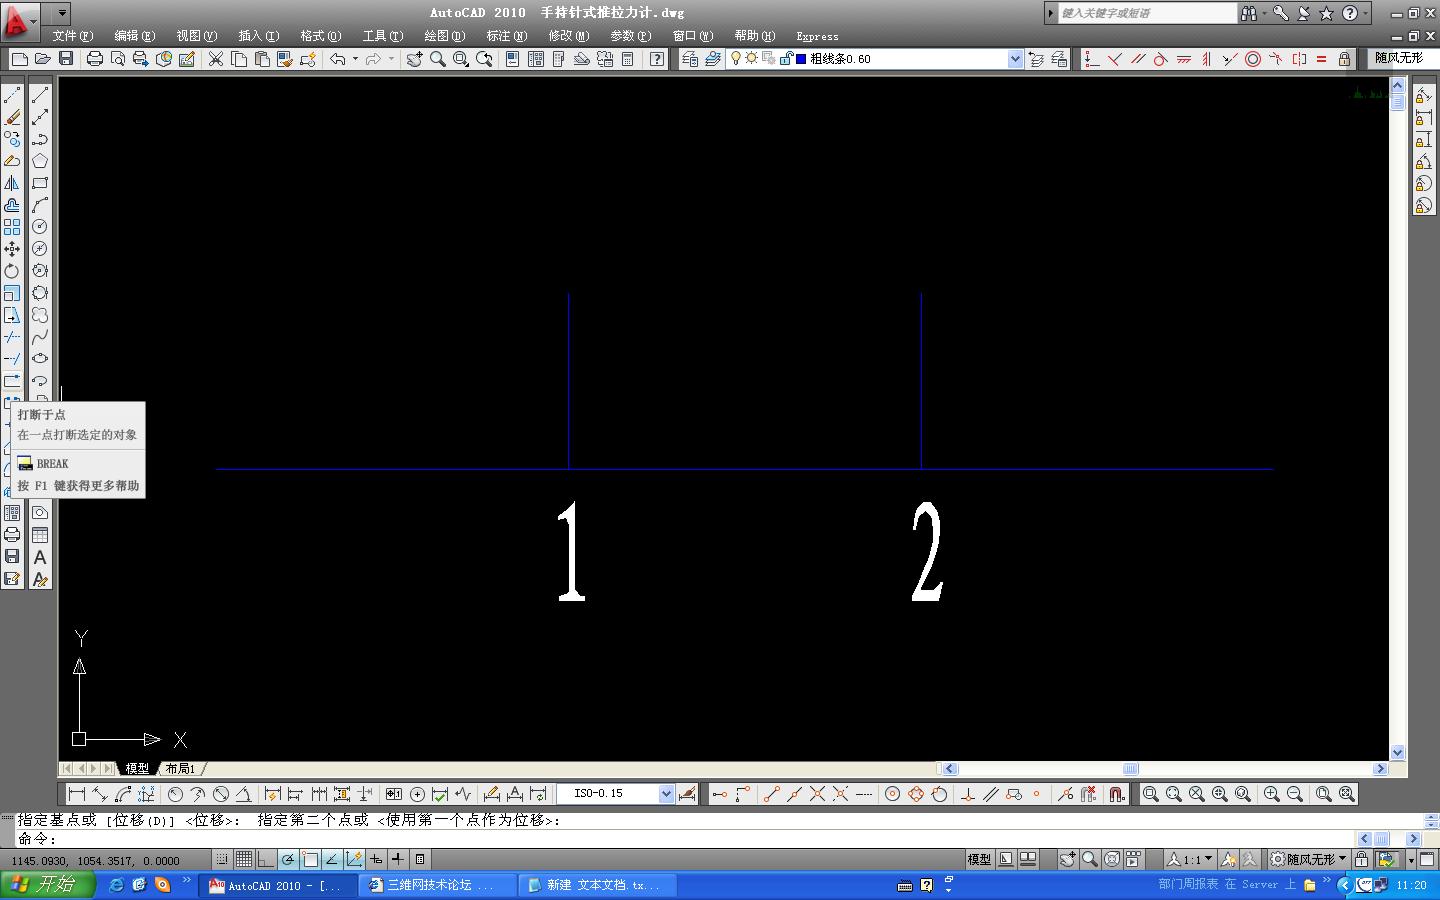Click the vertical scrollbar down arrow

pyautogui.click(x=1398, y=752)
